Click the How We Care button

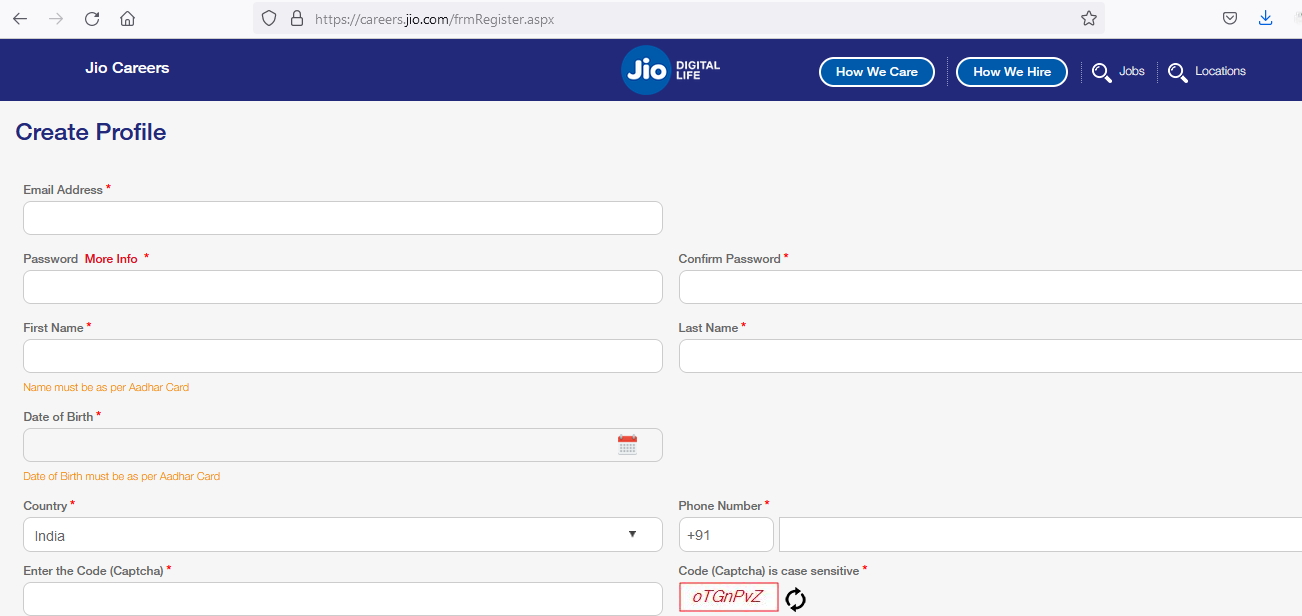[x=876, y=72]
